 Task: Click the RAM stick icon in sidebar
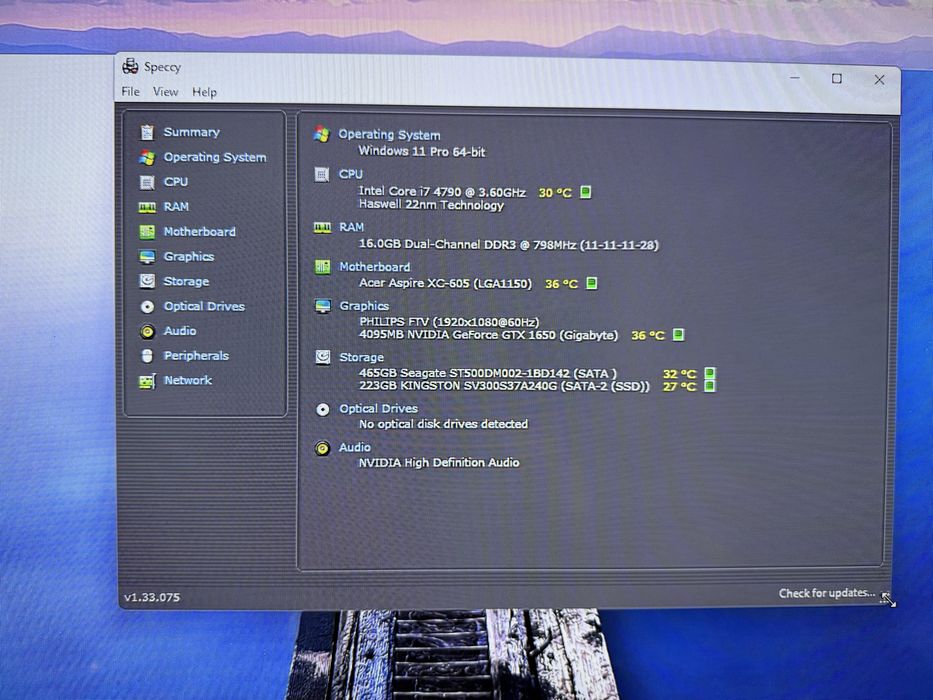pos(147,207)
